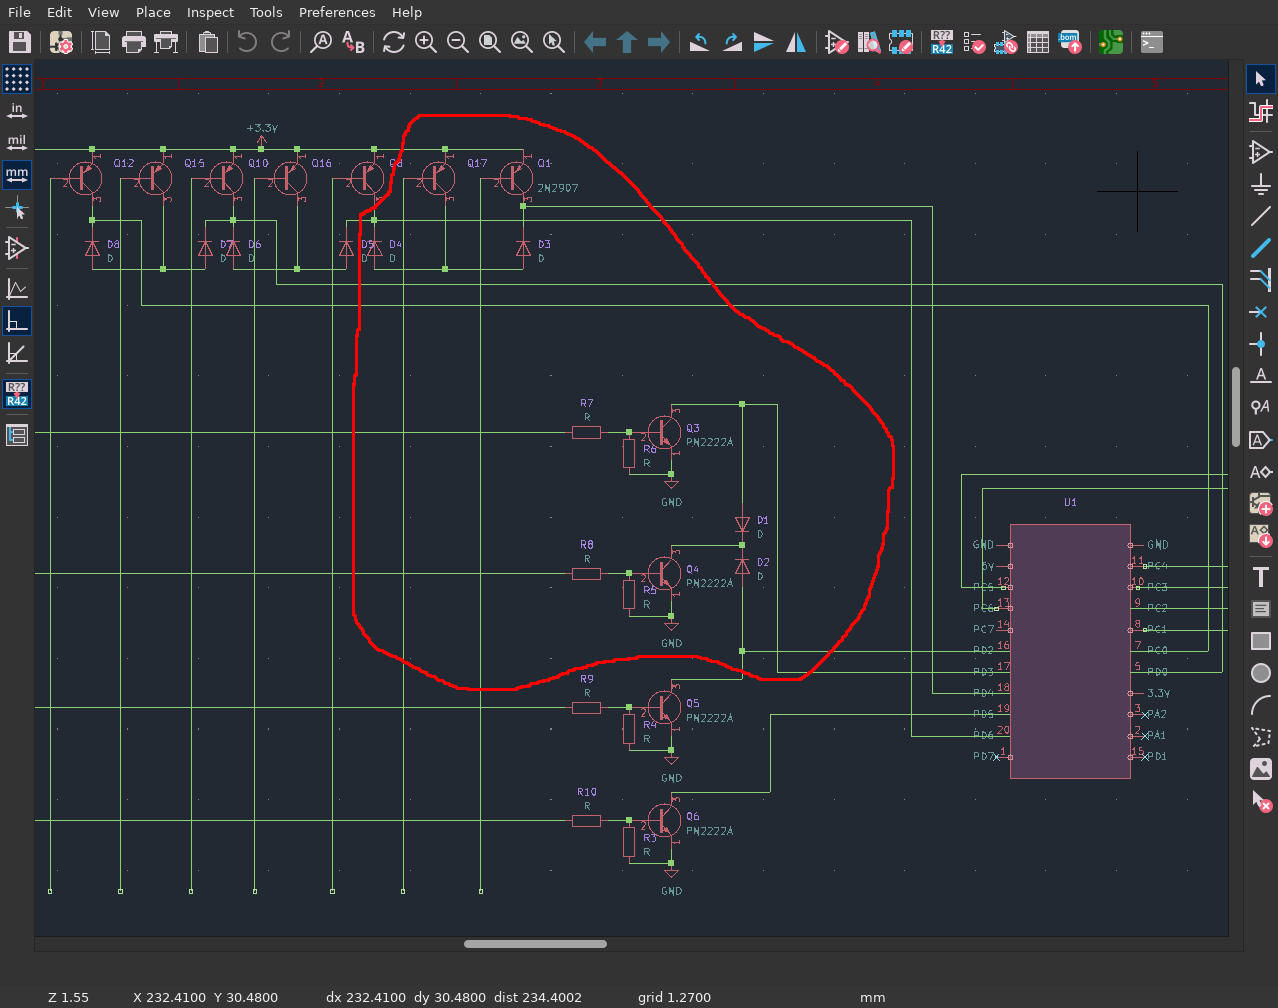Click the Generate BOM icon
Screen dimensions: 1278x1008
pyautogui.click(x=1070, y=42)
